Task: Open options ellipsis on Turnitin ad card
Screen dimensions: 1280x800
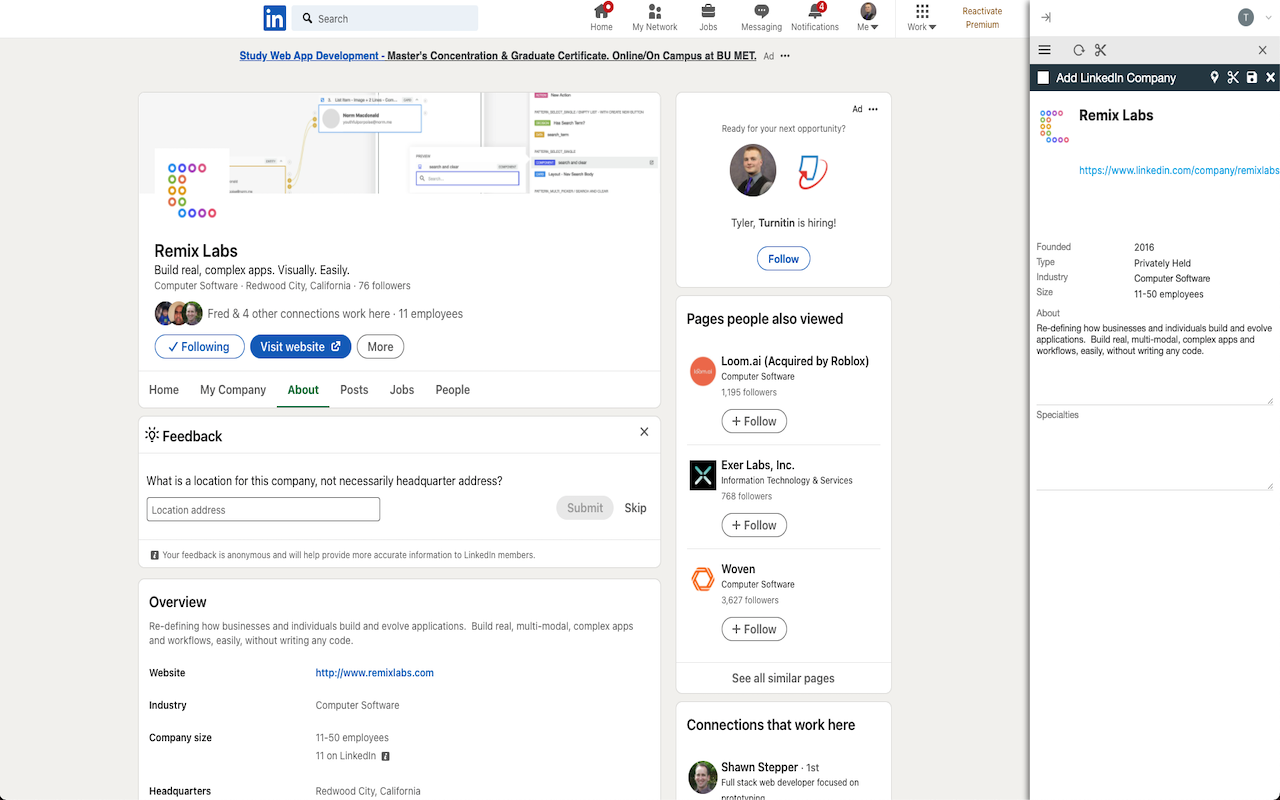Action: [873, 109]
